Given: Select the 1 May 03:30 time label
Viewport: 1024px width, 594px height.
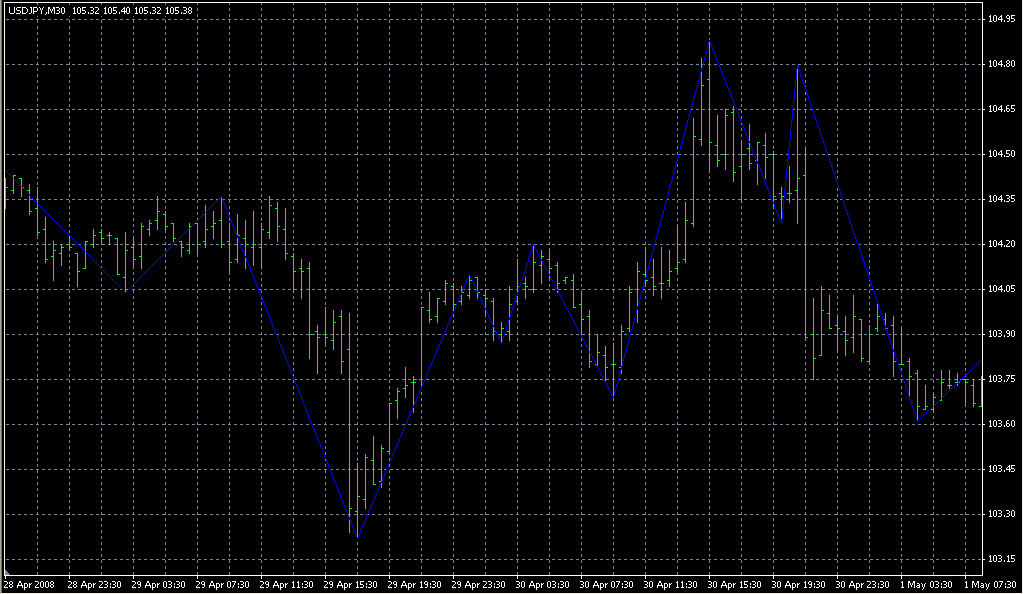Looking at the screenshot, I should (x=927, y=584).
